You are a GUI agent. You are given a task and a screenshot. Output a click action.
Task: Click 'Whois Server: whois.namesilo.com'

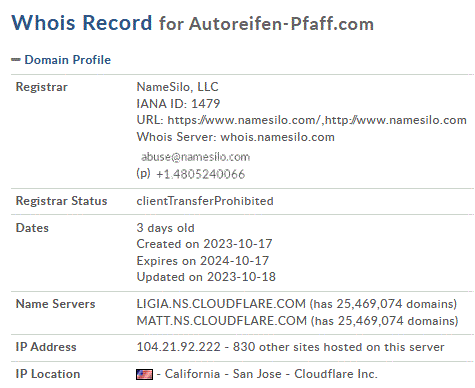(236, 137)
